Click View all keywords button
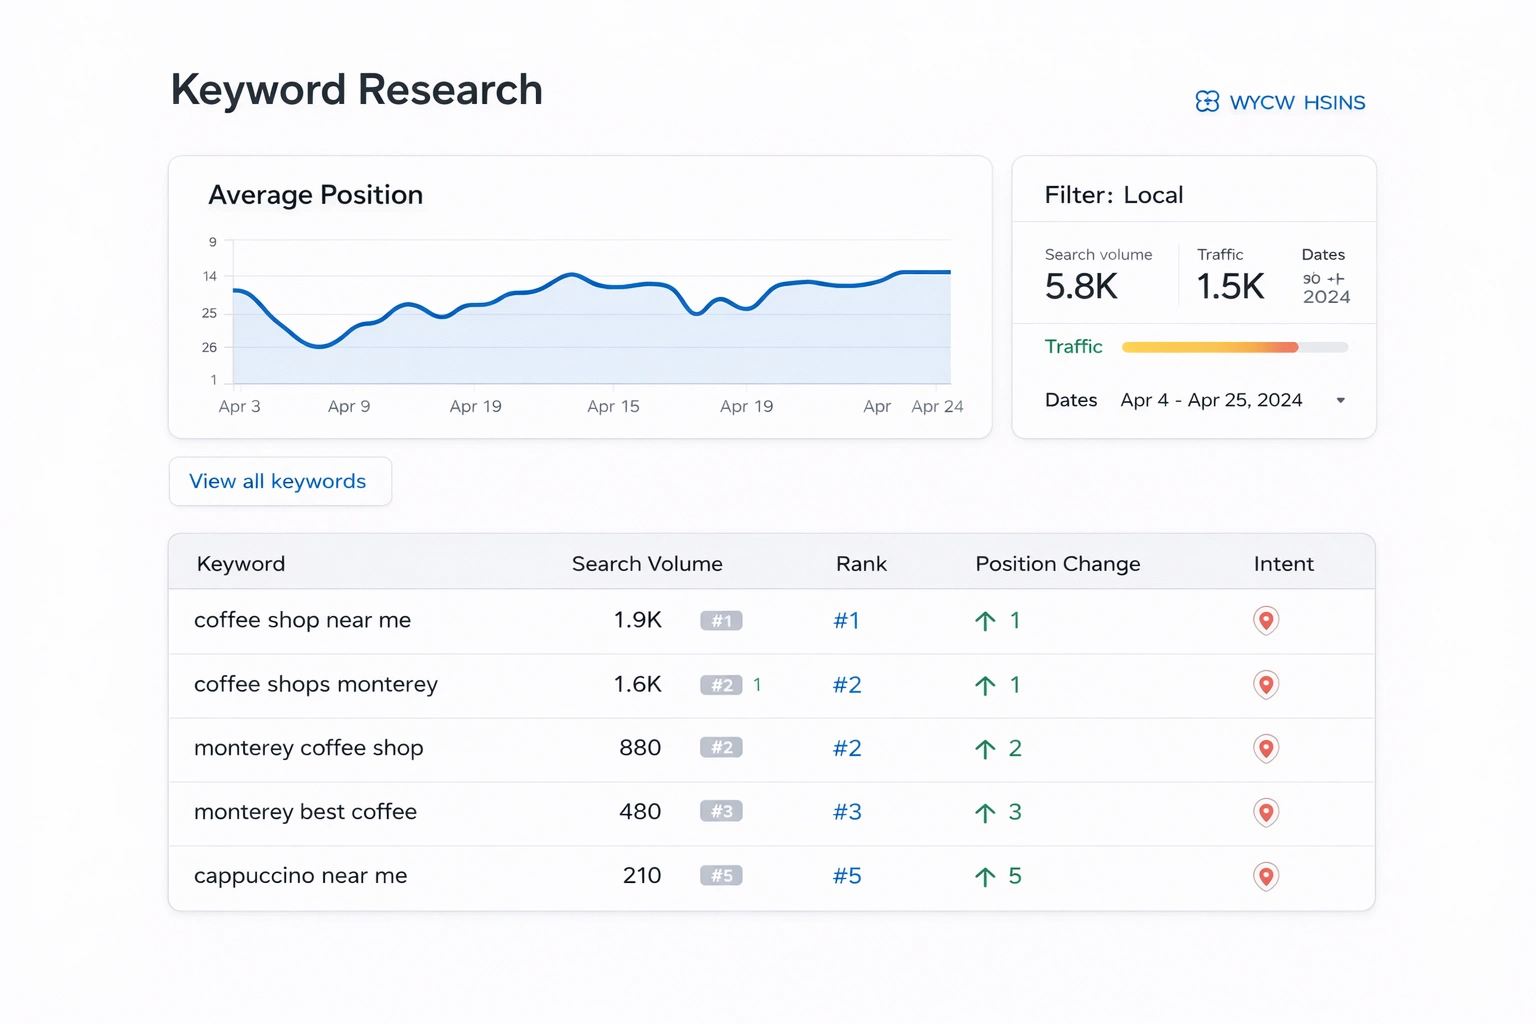The image size is (1536, 1024). 280,481
